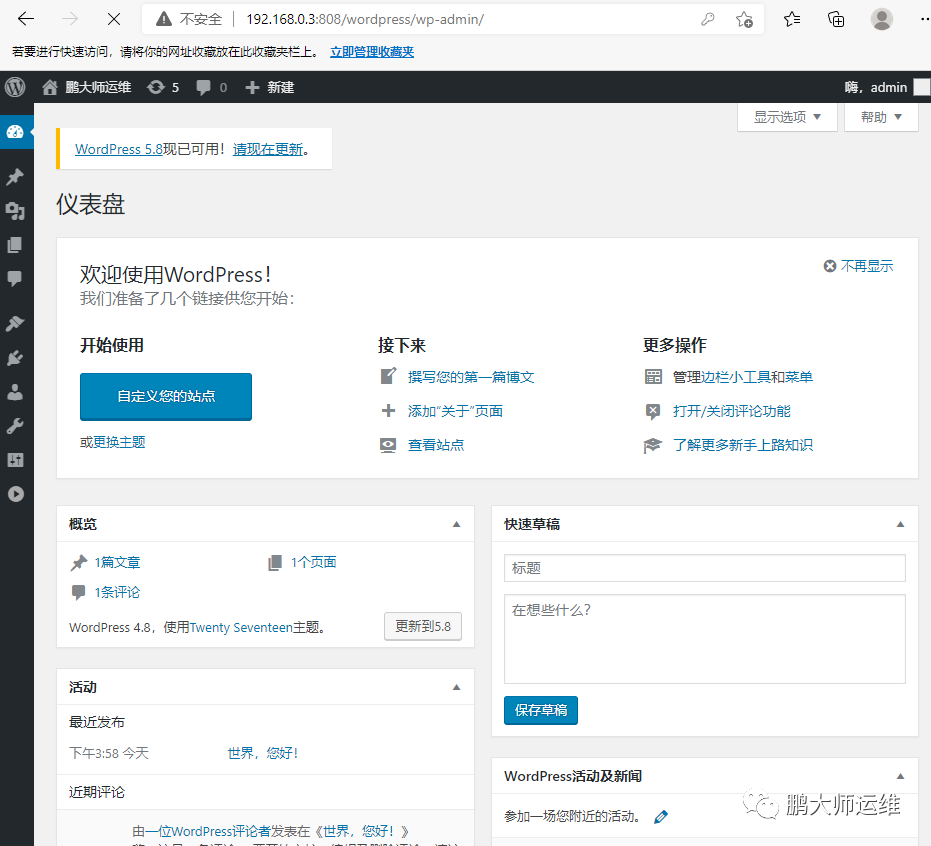This screenshot has width=931, height=846.
Task: Open Tools wrench icon in sidebar
Action: pos(15,426)
